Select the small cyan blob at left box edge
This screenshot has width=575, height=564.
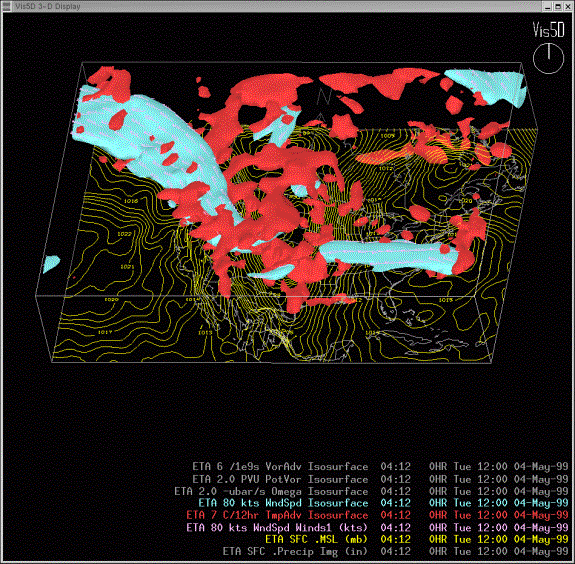click(x=51, y=264)
